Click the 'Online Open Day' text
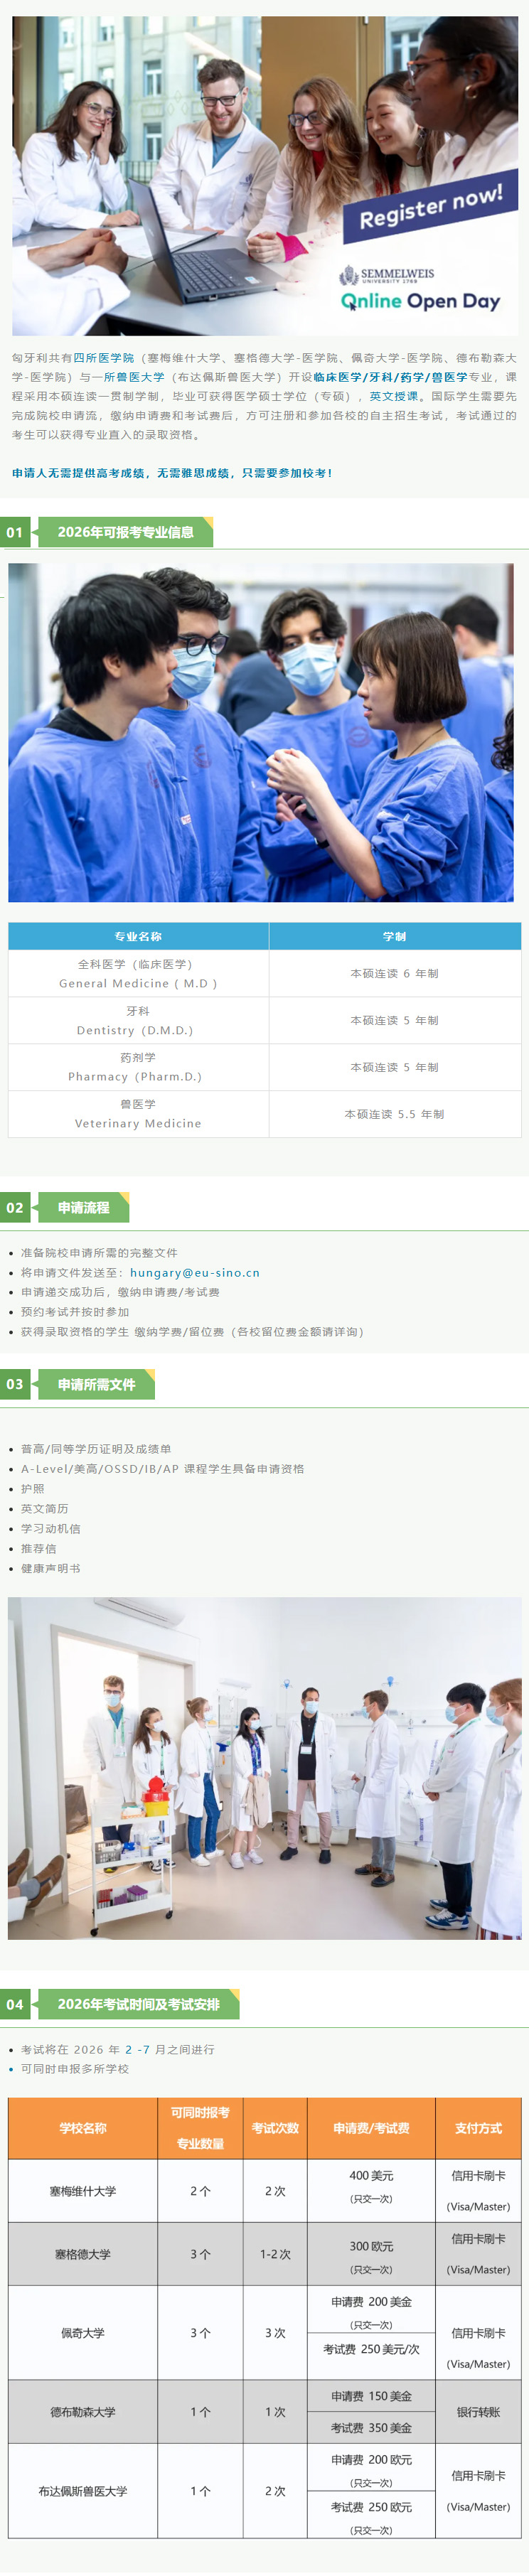Screen dimensions: 529x2576 click(420, 301)
